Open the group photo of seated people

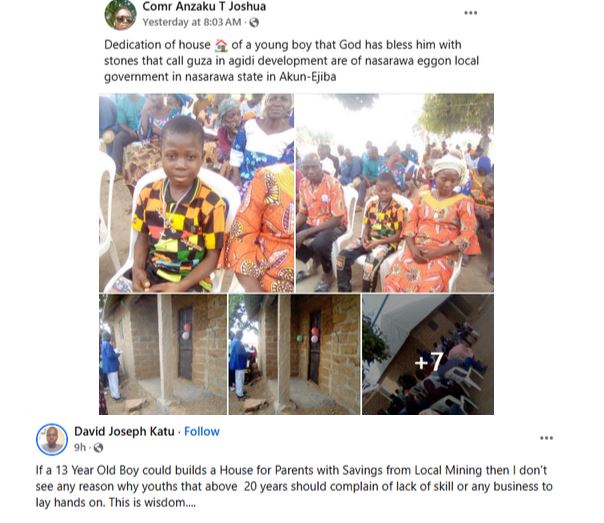[395, 192]
